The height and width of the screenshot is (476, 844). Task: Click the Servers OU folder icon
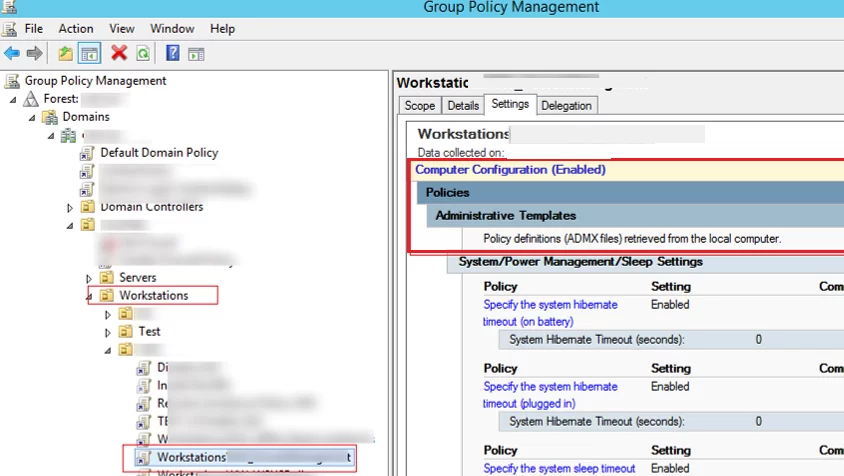point(107,278)
